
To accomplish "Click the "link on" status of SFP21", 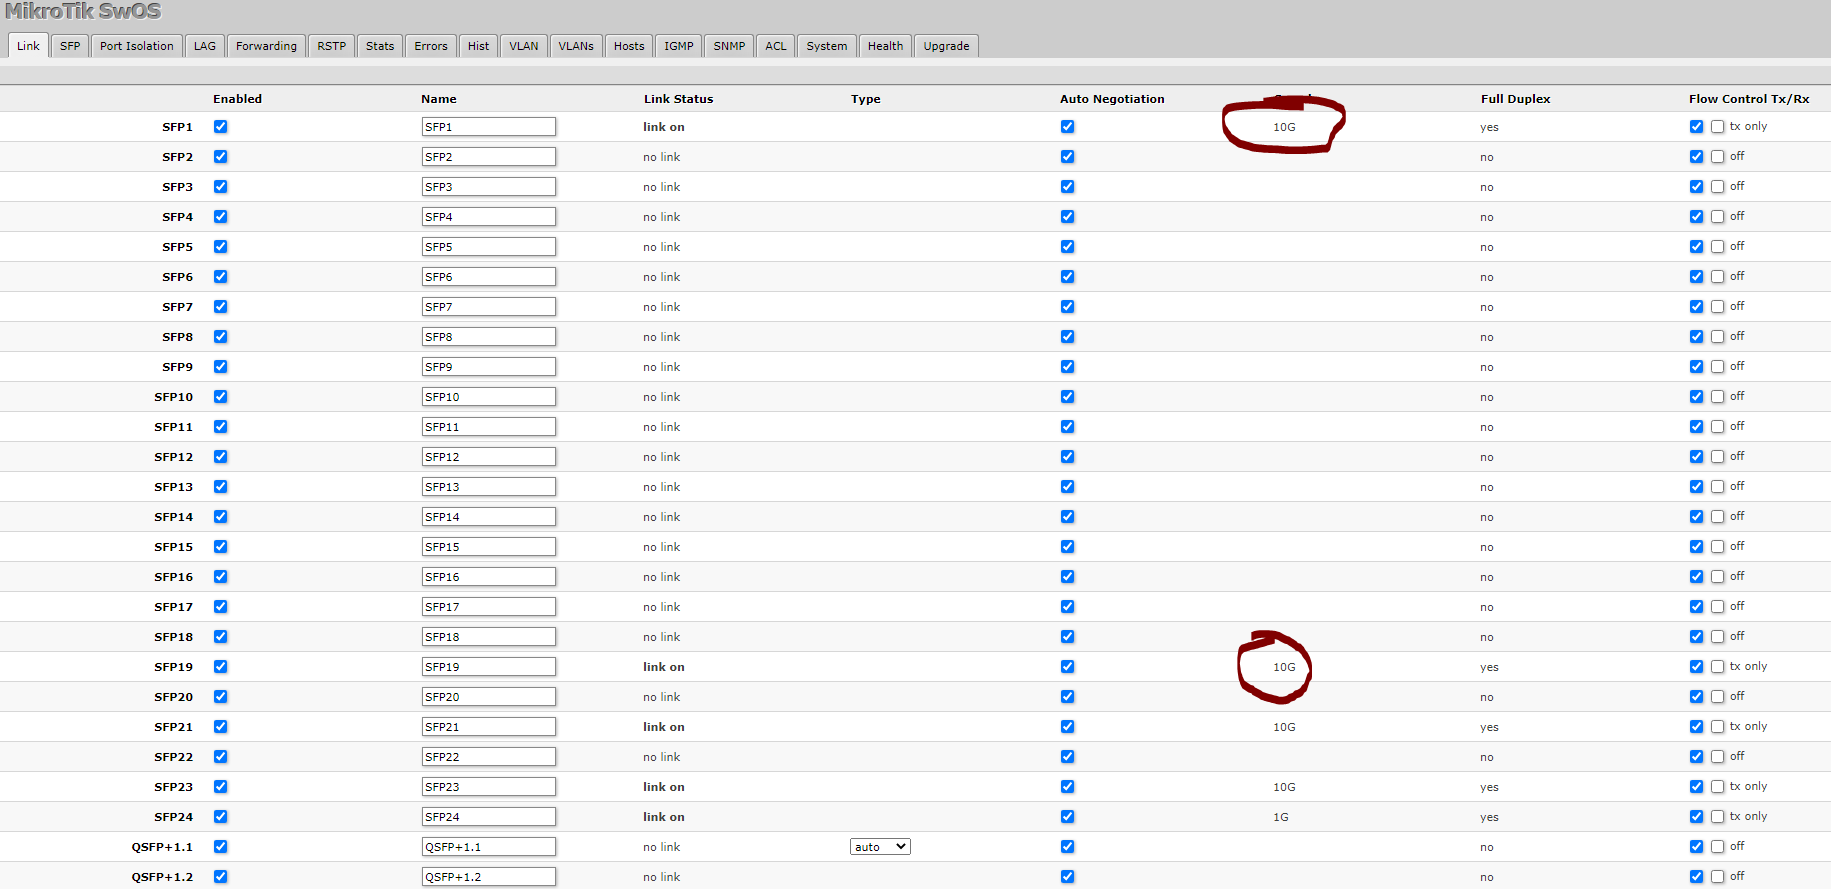I will [x=664, y=727].
